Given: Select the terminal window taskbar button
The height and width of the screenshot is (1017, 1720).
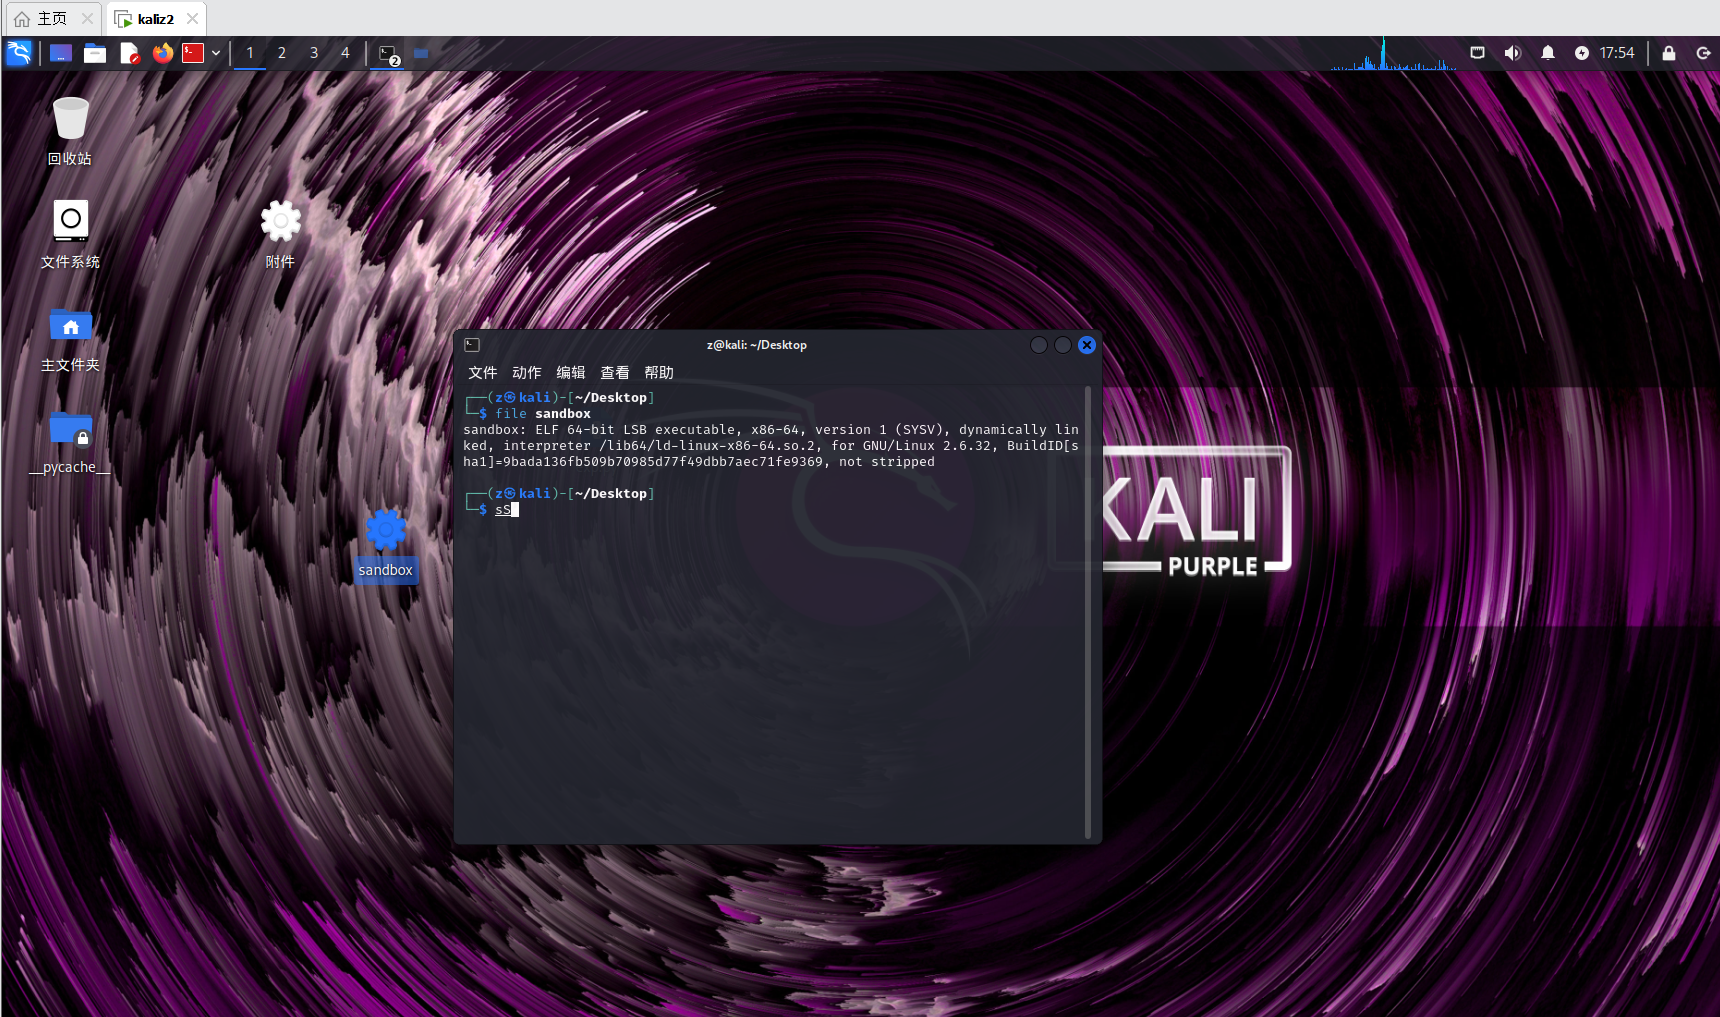Looking at the screenshot, I should click(x=389, y=54).
